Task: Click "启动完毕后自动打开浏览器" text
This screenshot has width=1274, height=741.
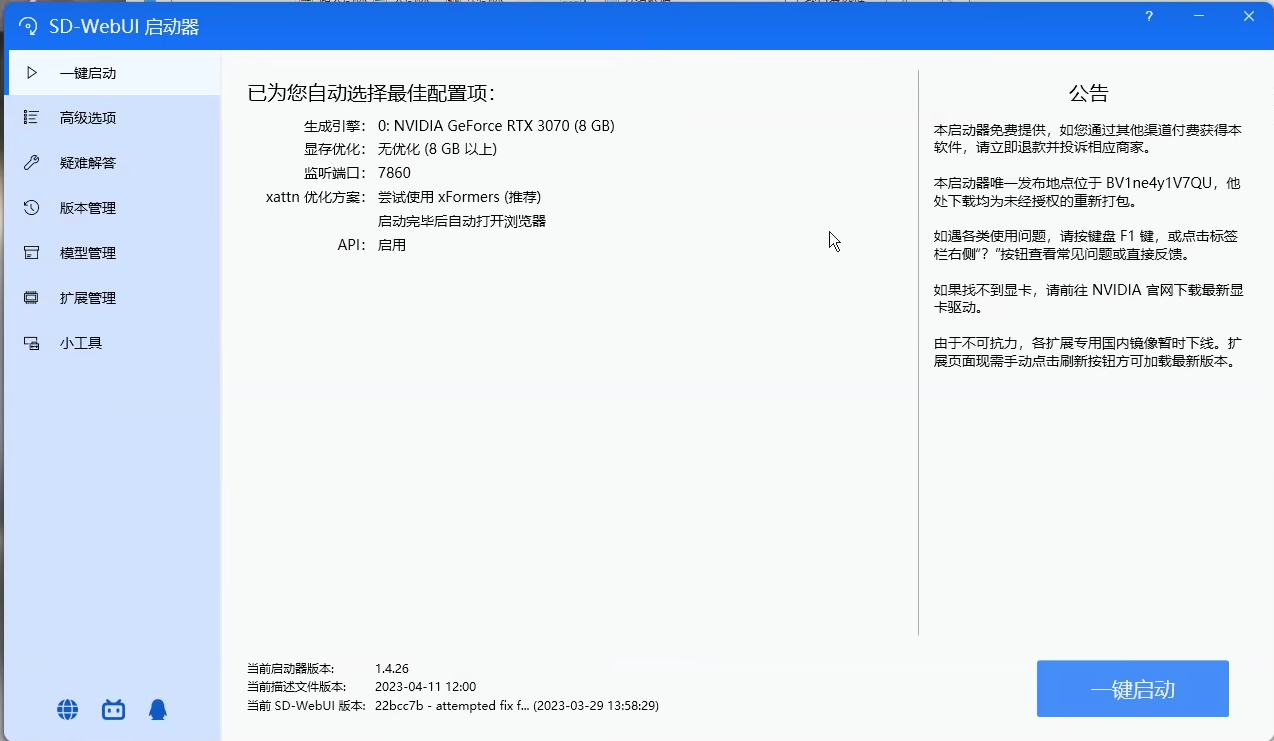Action: tap(462, 221)
